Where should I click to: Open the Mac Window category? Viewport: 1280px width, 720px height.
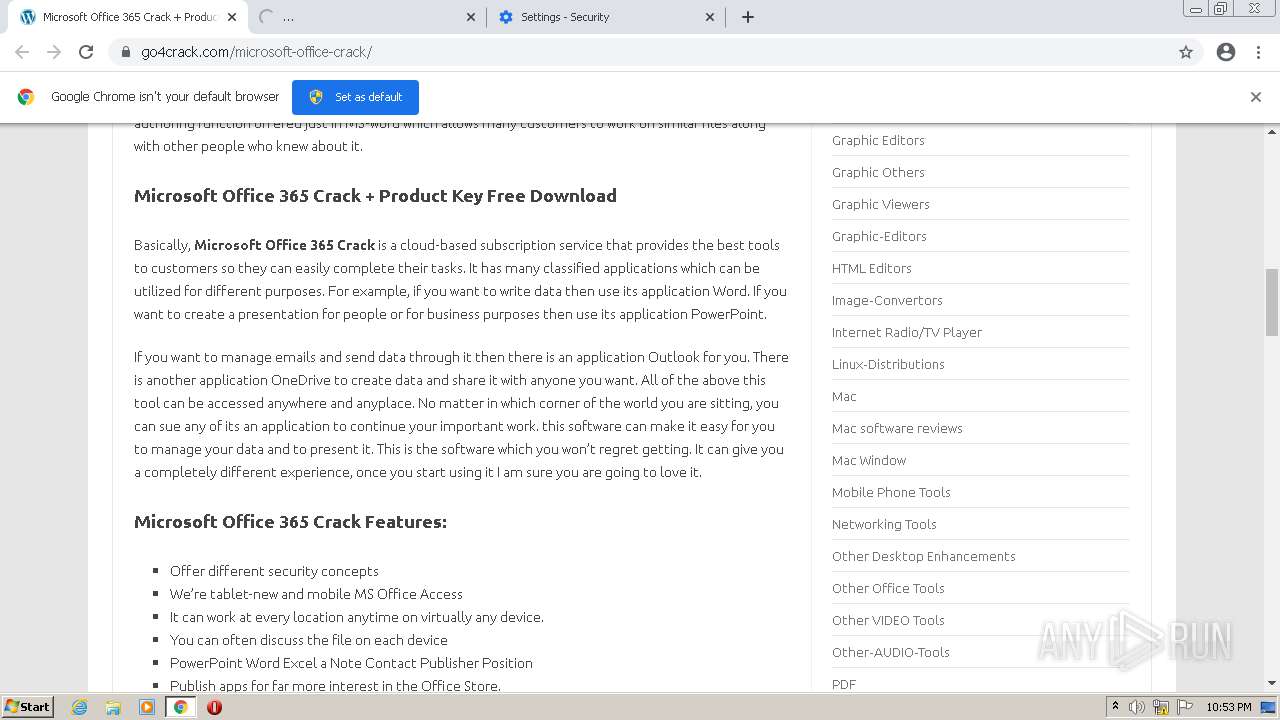(x=869, y=461)
